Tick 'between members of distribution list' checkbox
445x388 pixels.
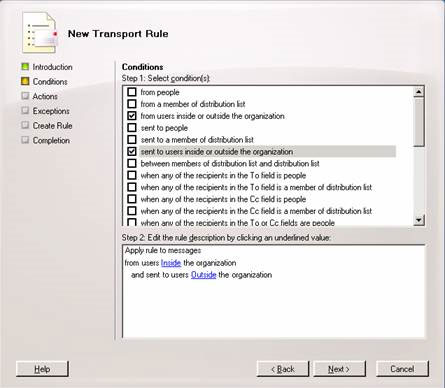click(132, 163)
